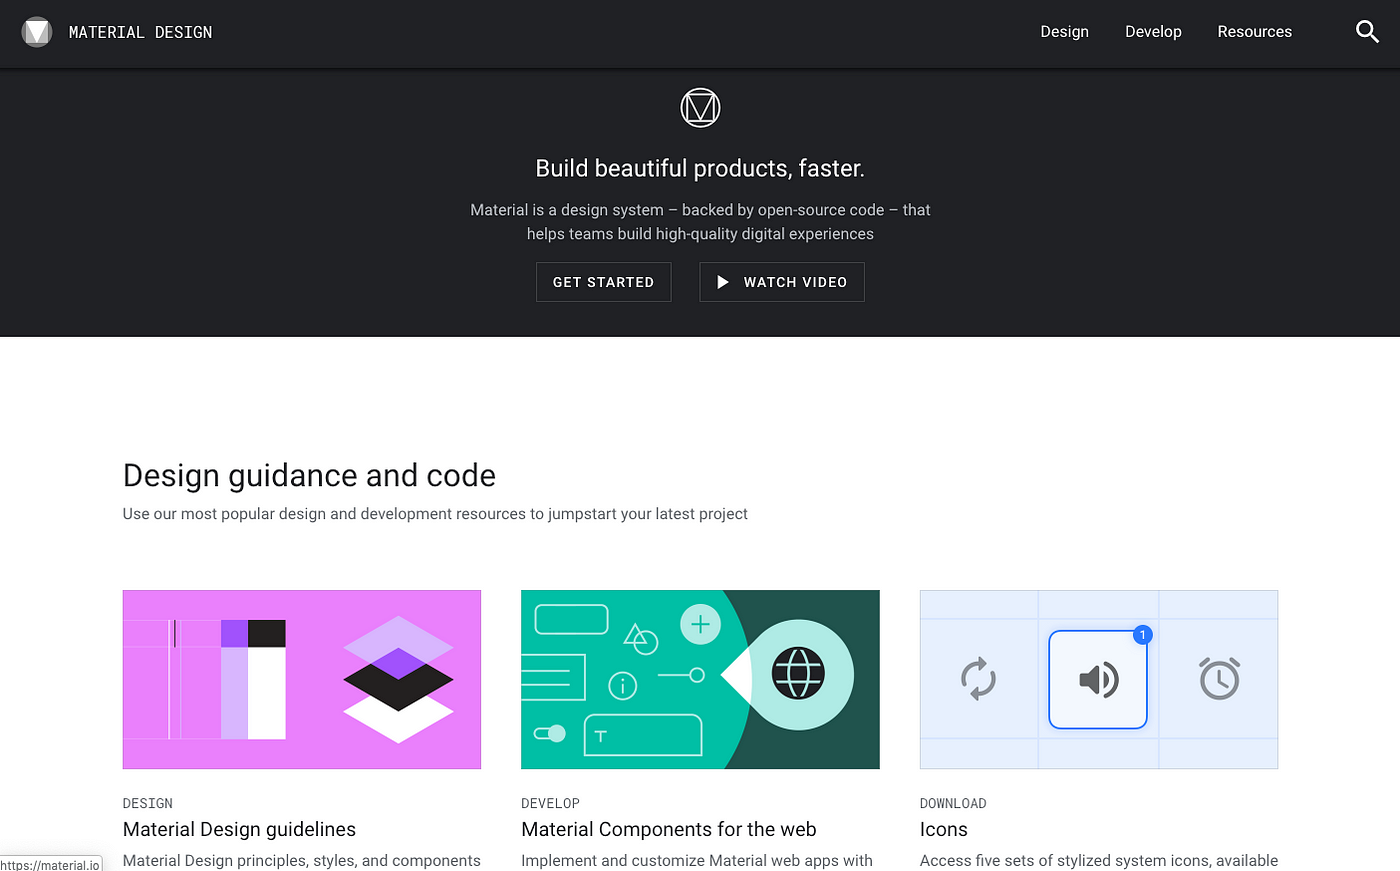Click the info circle icon in Develop card
1400x871 pixels.
pos(623,685)
